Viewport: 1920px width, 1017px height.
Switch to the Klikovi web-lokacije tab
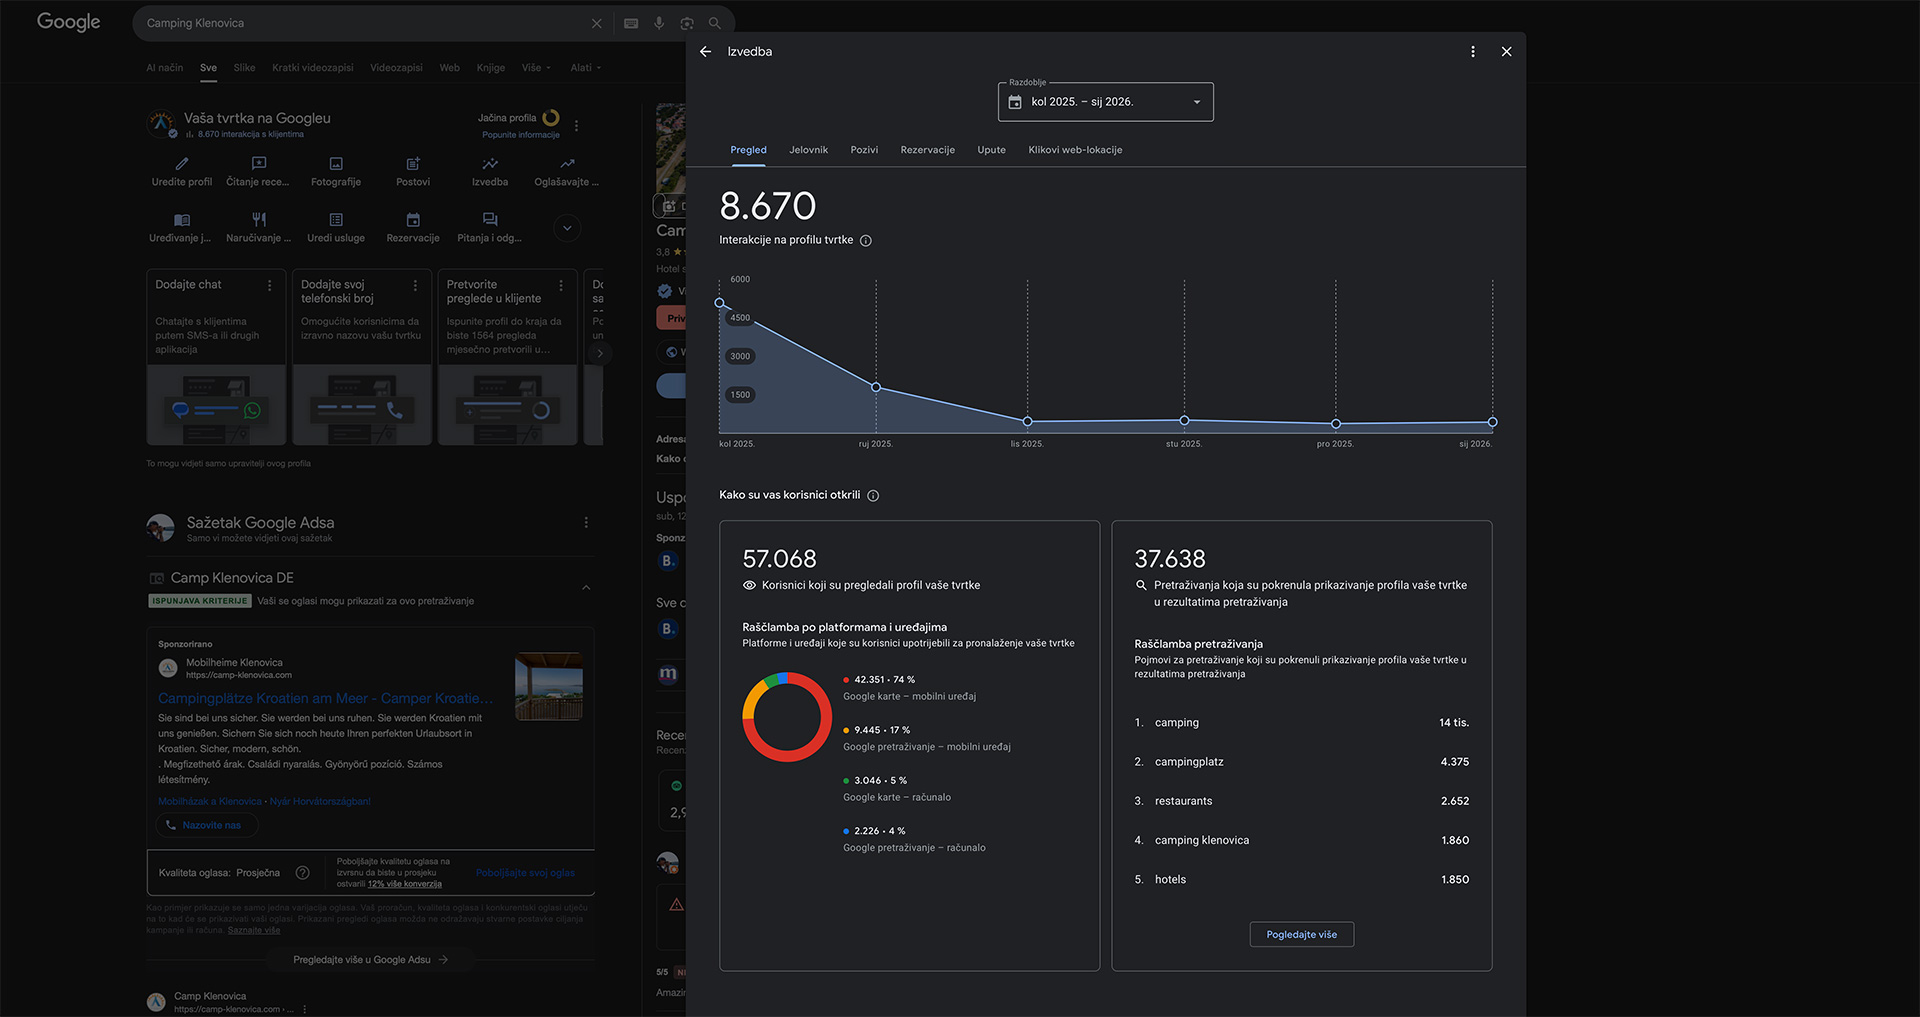[x=1075, y=150]
